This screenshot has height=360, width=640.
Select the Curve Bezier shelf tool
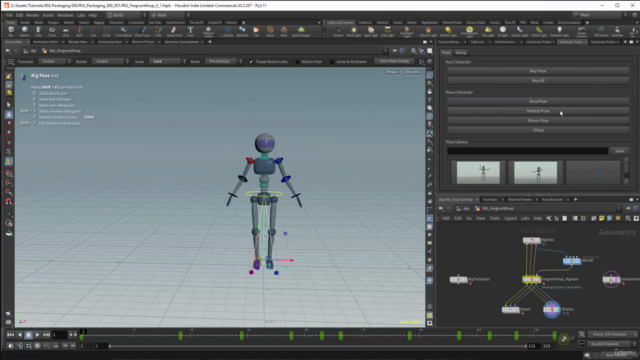(123, 31)
